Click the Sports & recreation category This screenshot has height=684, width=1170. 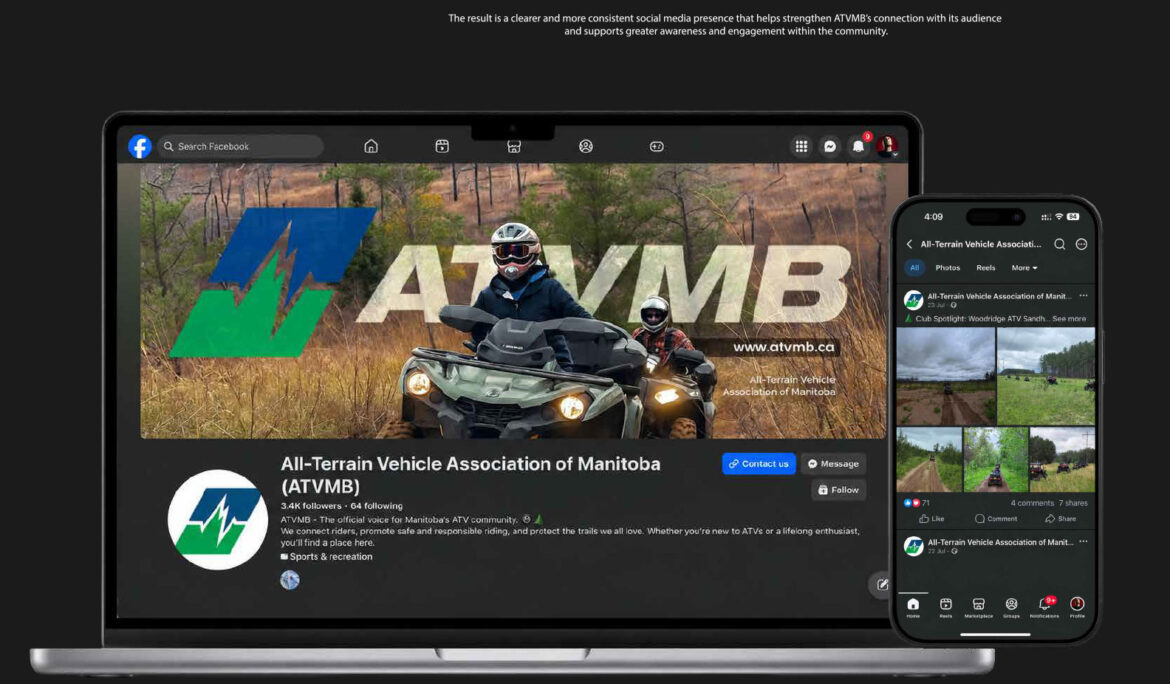point(326,556)
